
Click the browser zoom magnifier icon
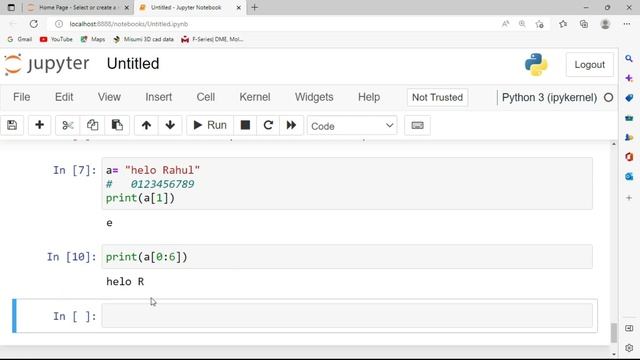click(522, 24)
